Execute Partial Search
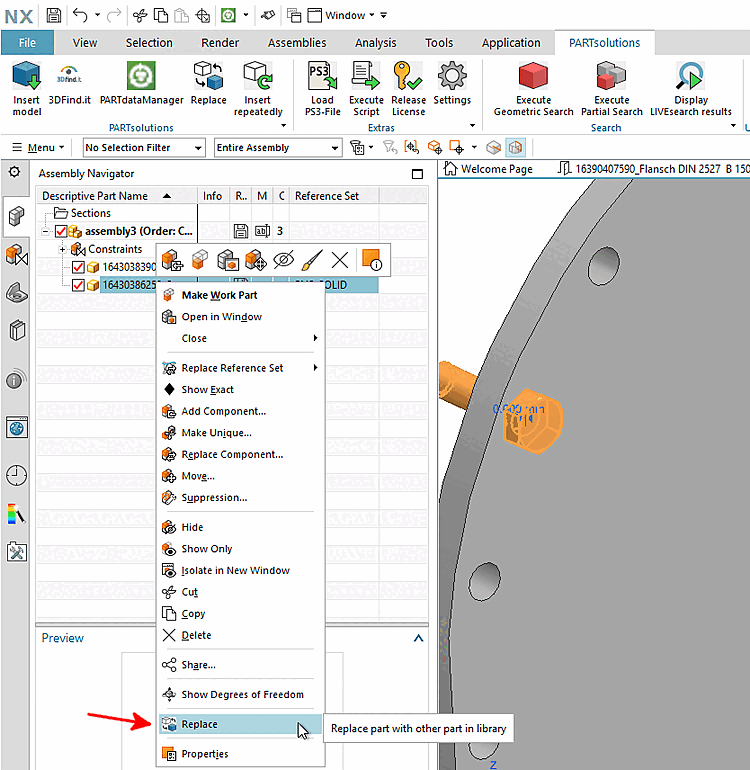 (x=611, y=88)
